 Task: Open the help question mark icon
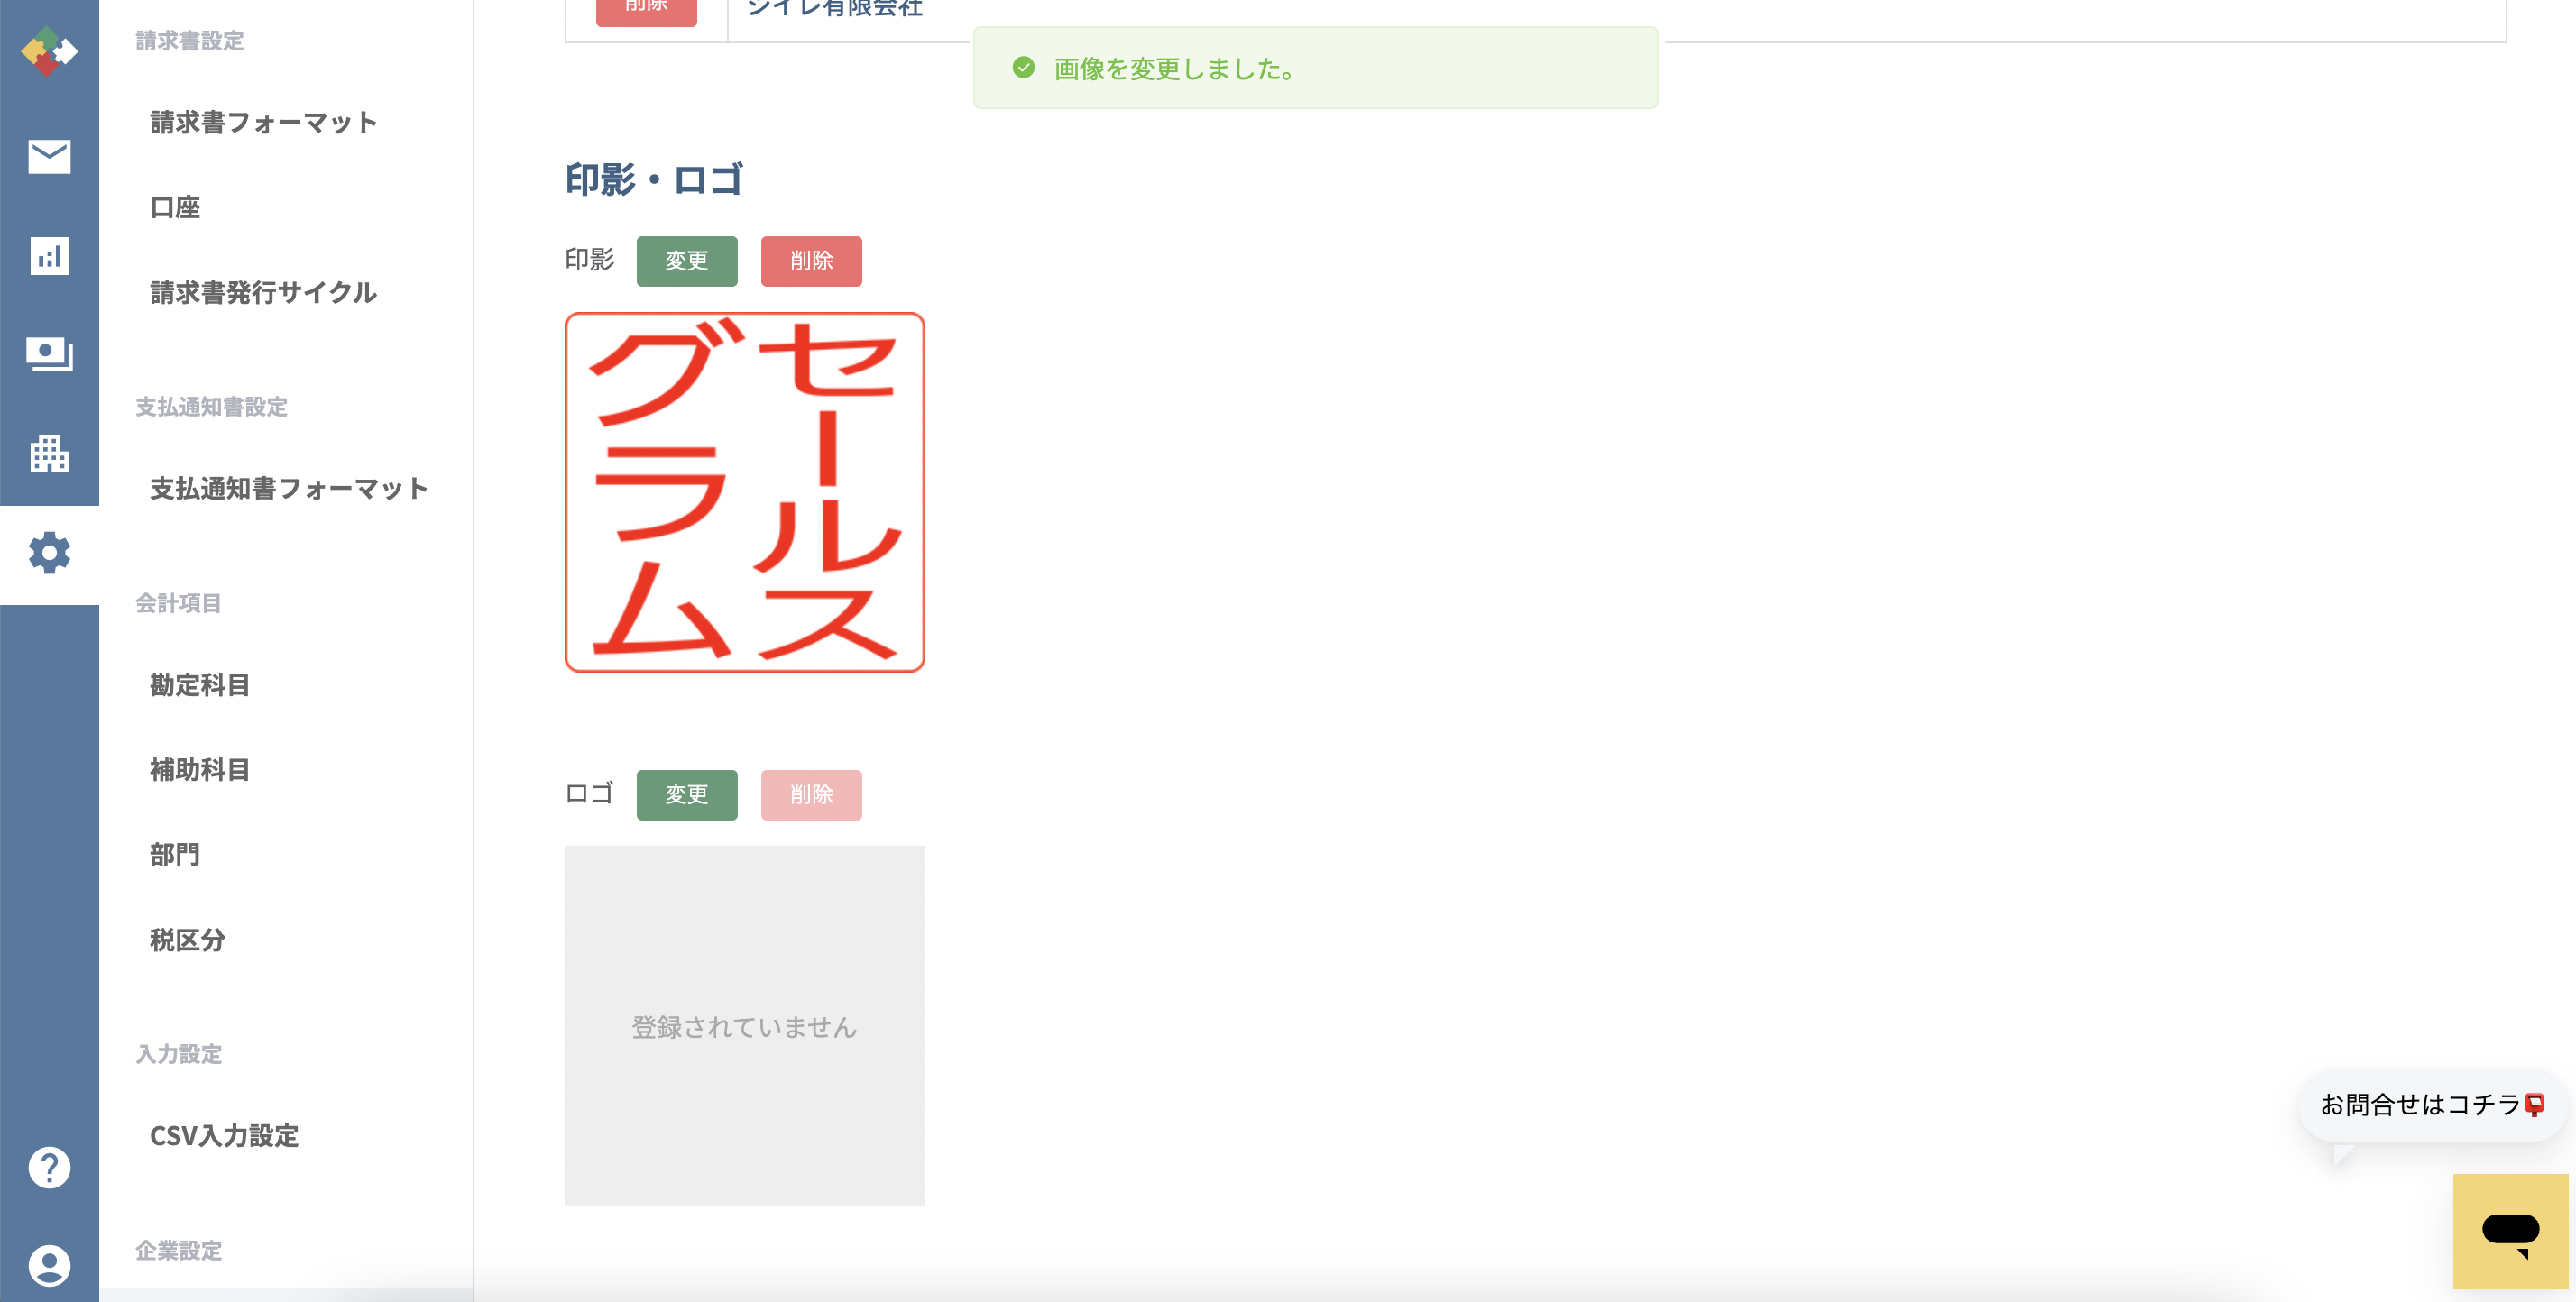49,1167
